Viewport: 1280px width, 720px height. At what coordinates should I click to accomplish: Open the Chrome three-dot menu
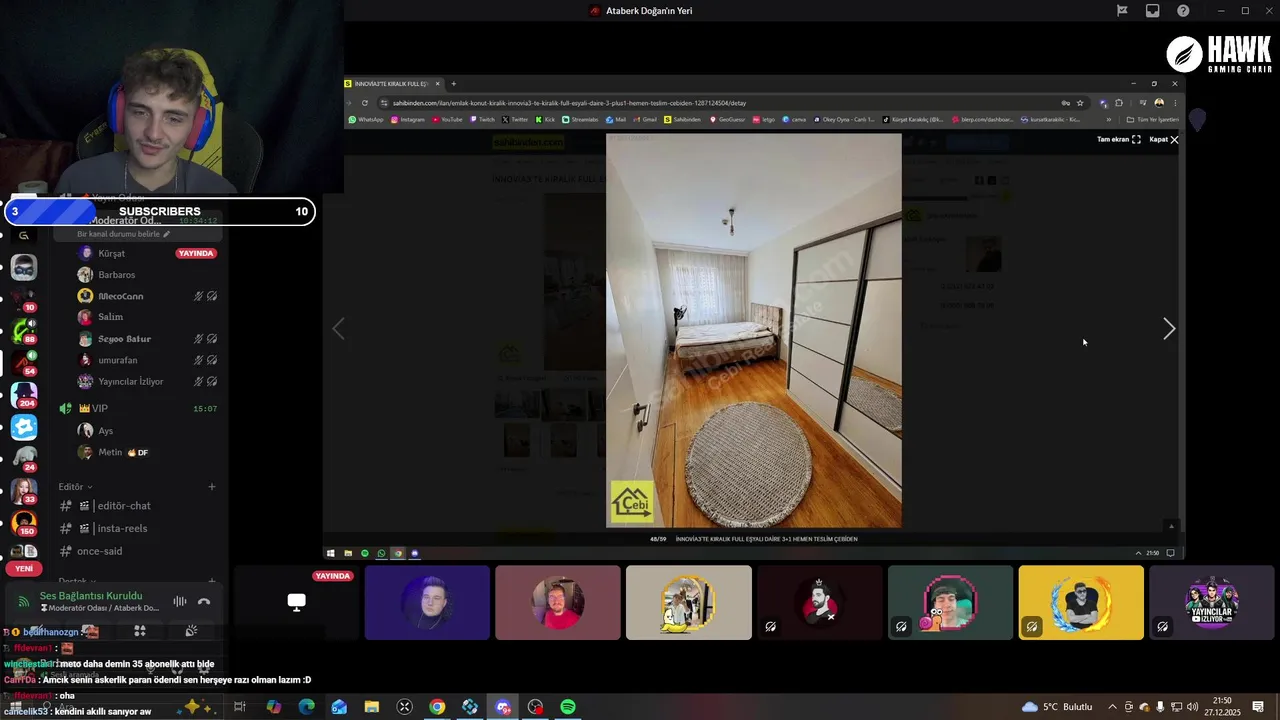click(1174, 103)
